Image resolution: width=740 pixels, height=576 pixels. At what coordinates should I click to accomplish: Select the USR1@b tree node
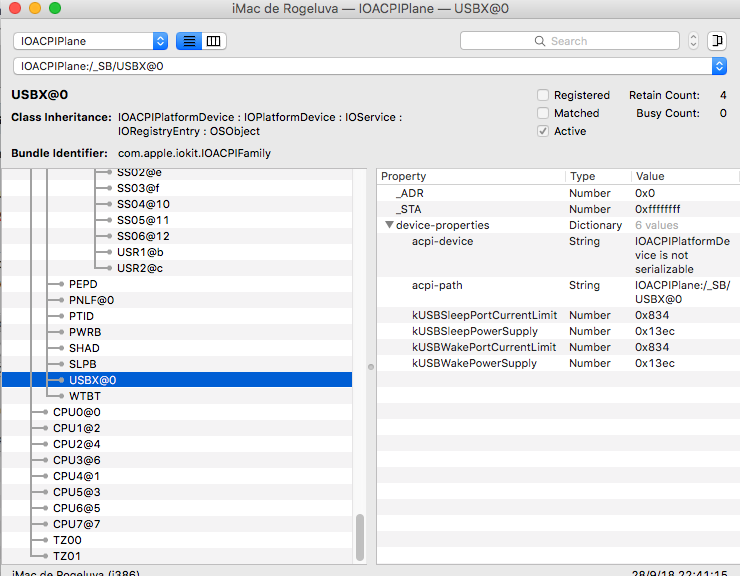pos(140,253)
